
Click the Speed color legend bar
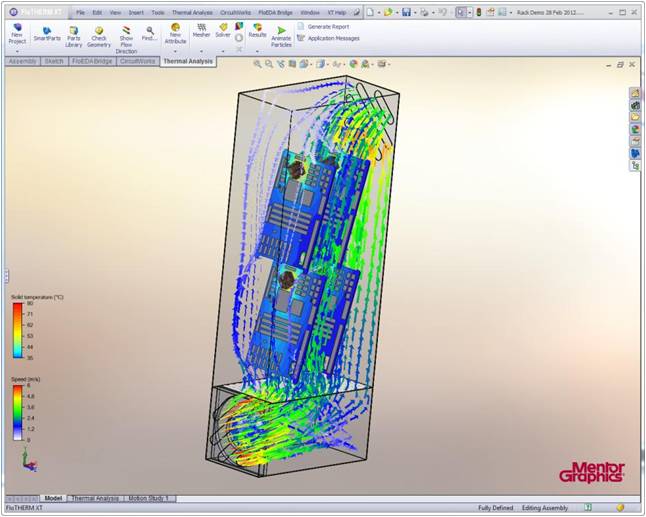pos(16,412)
